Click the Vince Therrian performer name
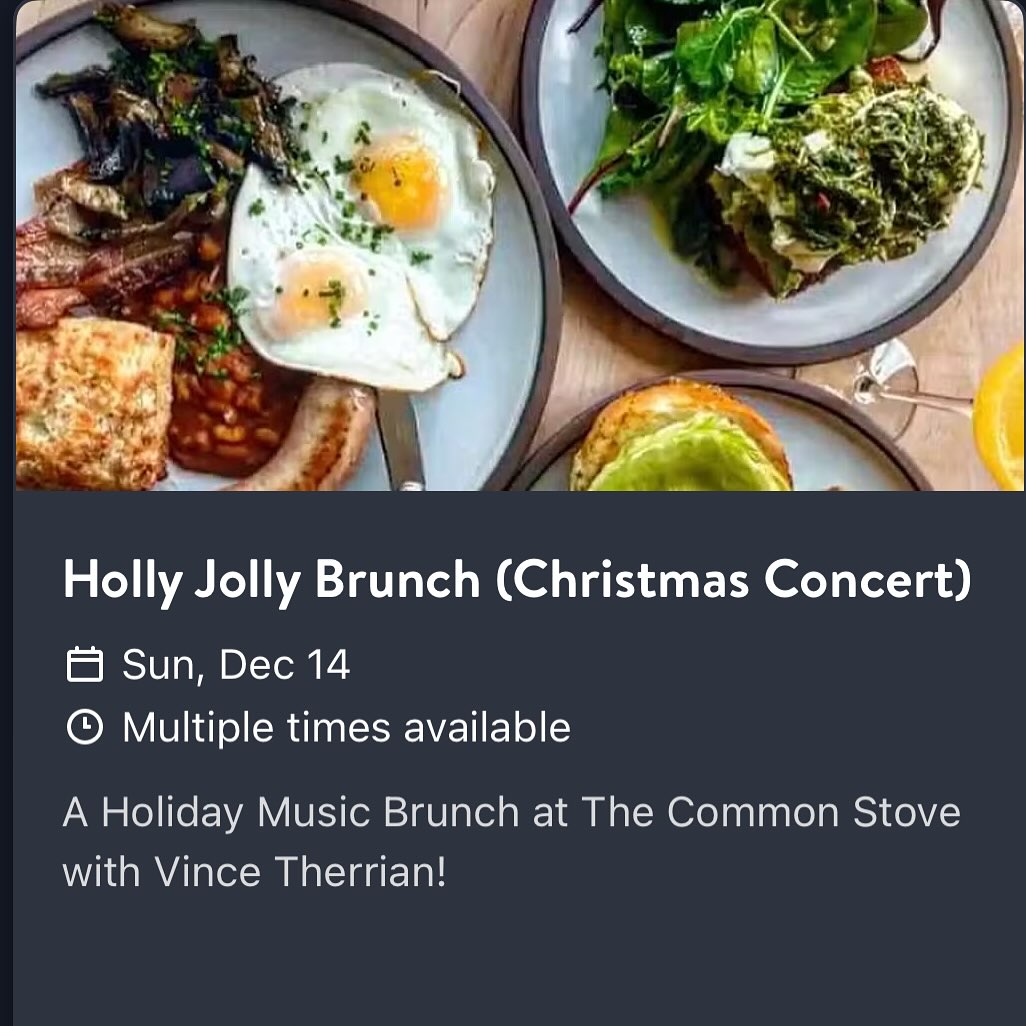The height and width of the screenshot is (1026, 1026). point(300,872)
